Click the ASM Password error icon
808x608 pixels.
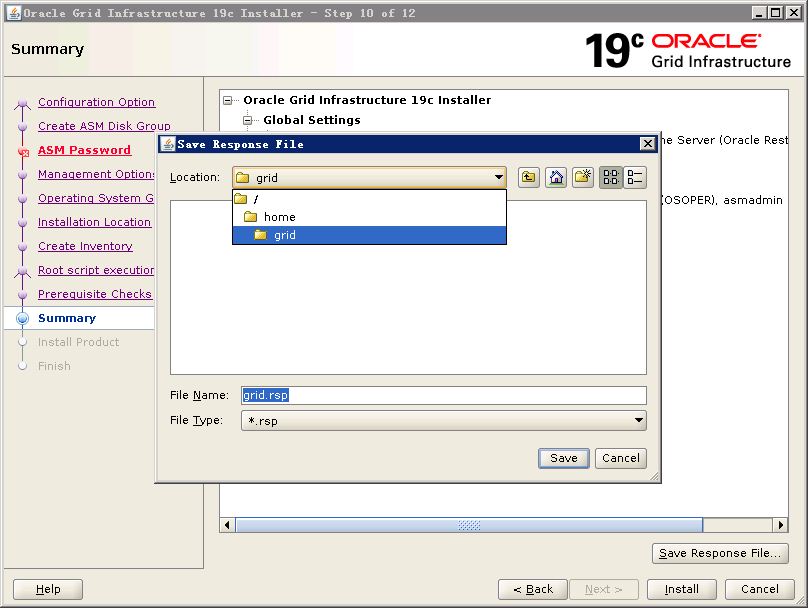[x=23, y=151]
